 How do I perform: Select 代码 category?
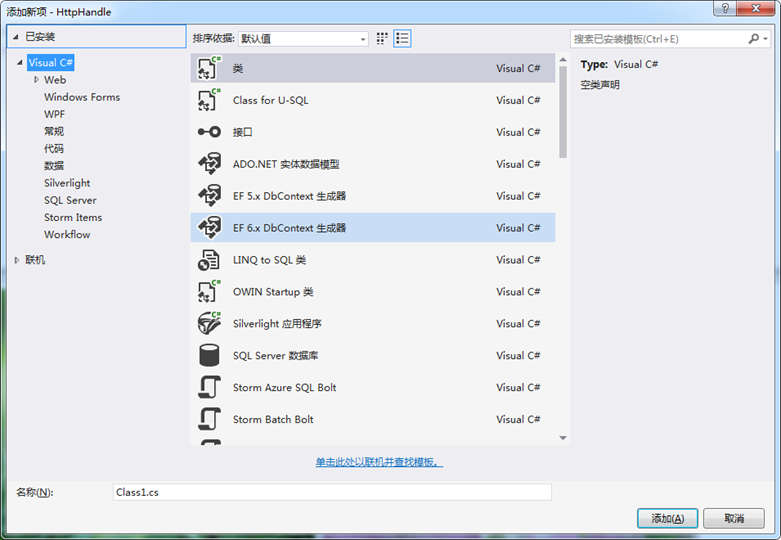[x=54, y=148]
